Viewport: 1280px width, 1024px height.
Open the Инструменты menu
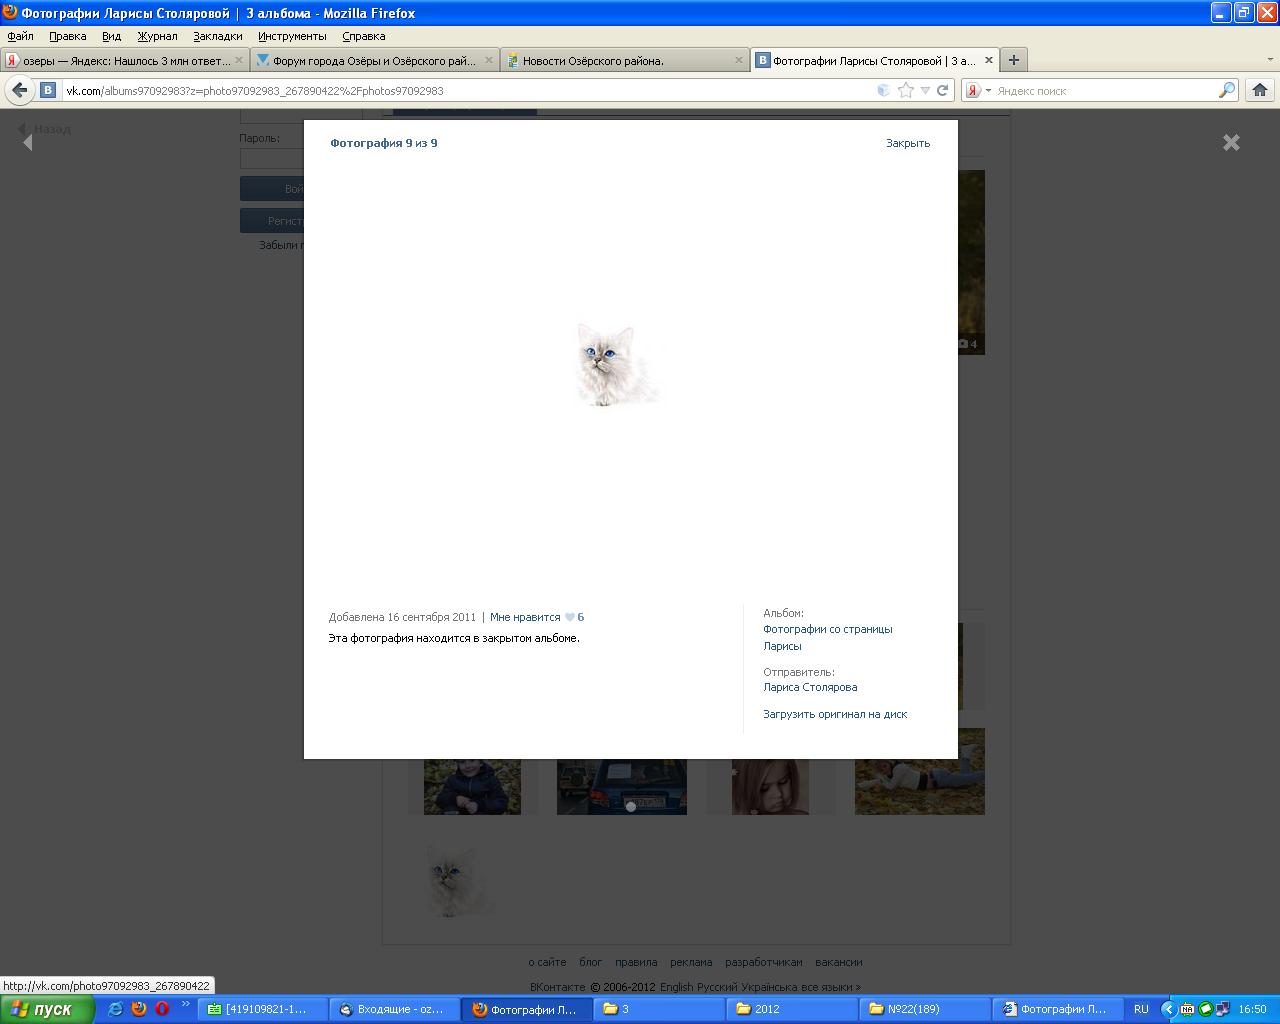pyautogui.click(x=292, y=36)
